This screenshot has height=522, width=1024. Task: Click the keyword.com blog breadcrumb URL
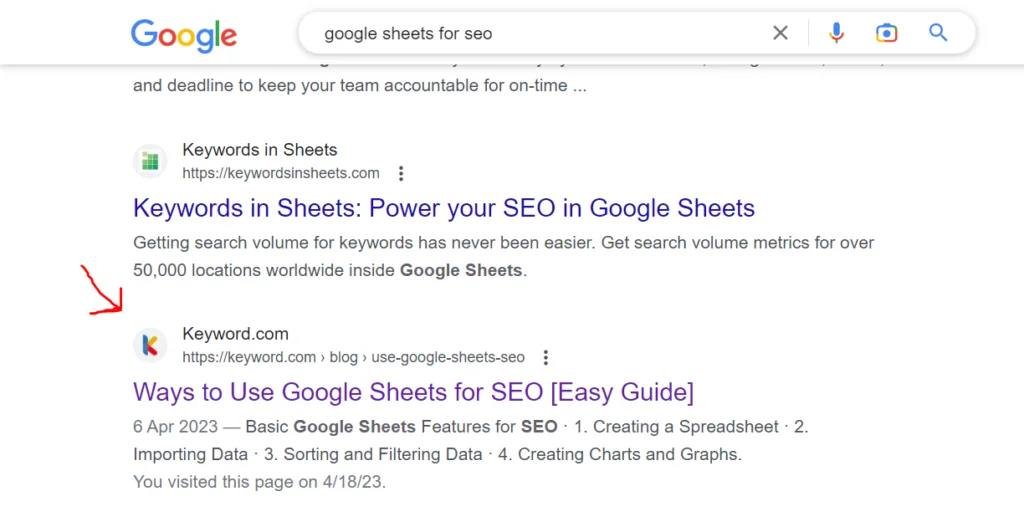pos(353,357)
